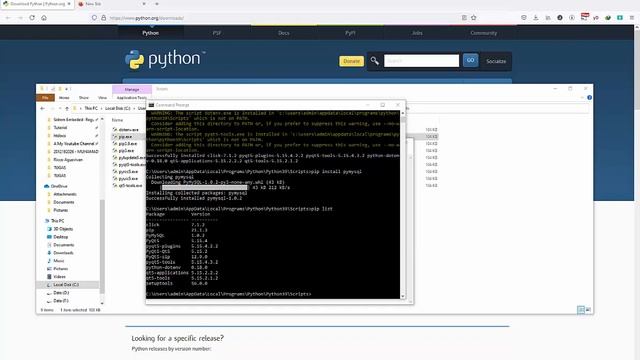Image resolution: width=640 pixels, height=360 pixels.
Task: Open the browser hamburger menu
Action: click(632, 18)
